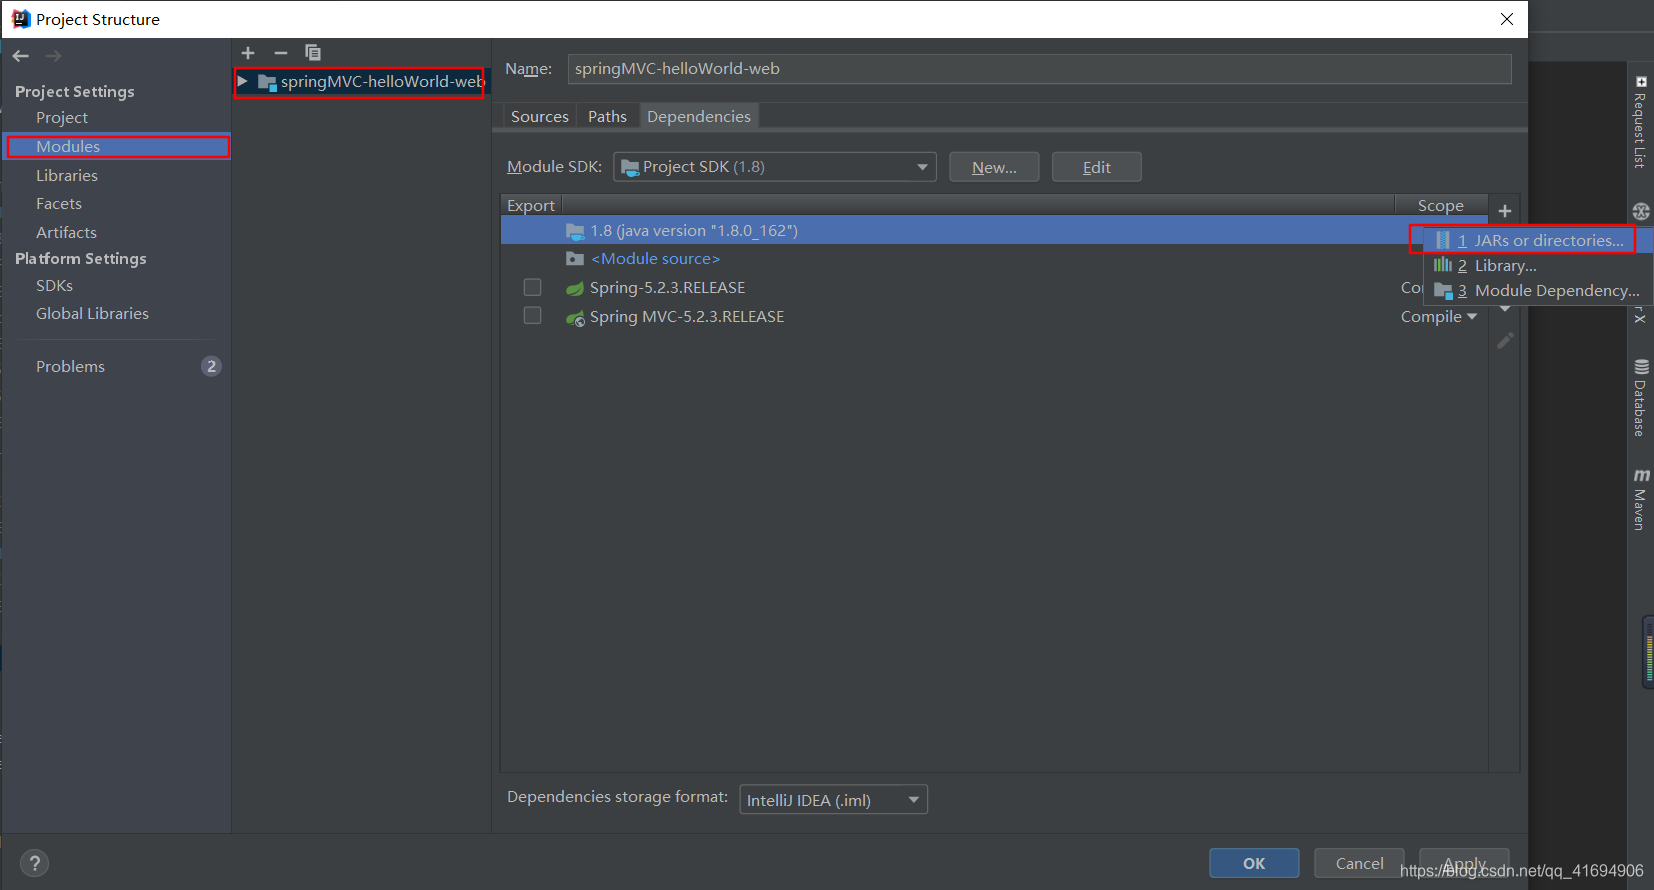1654x890 pixels.
Task: Click the module icon of springMVC-helloWorld-web
Action: pos(267,82)
